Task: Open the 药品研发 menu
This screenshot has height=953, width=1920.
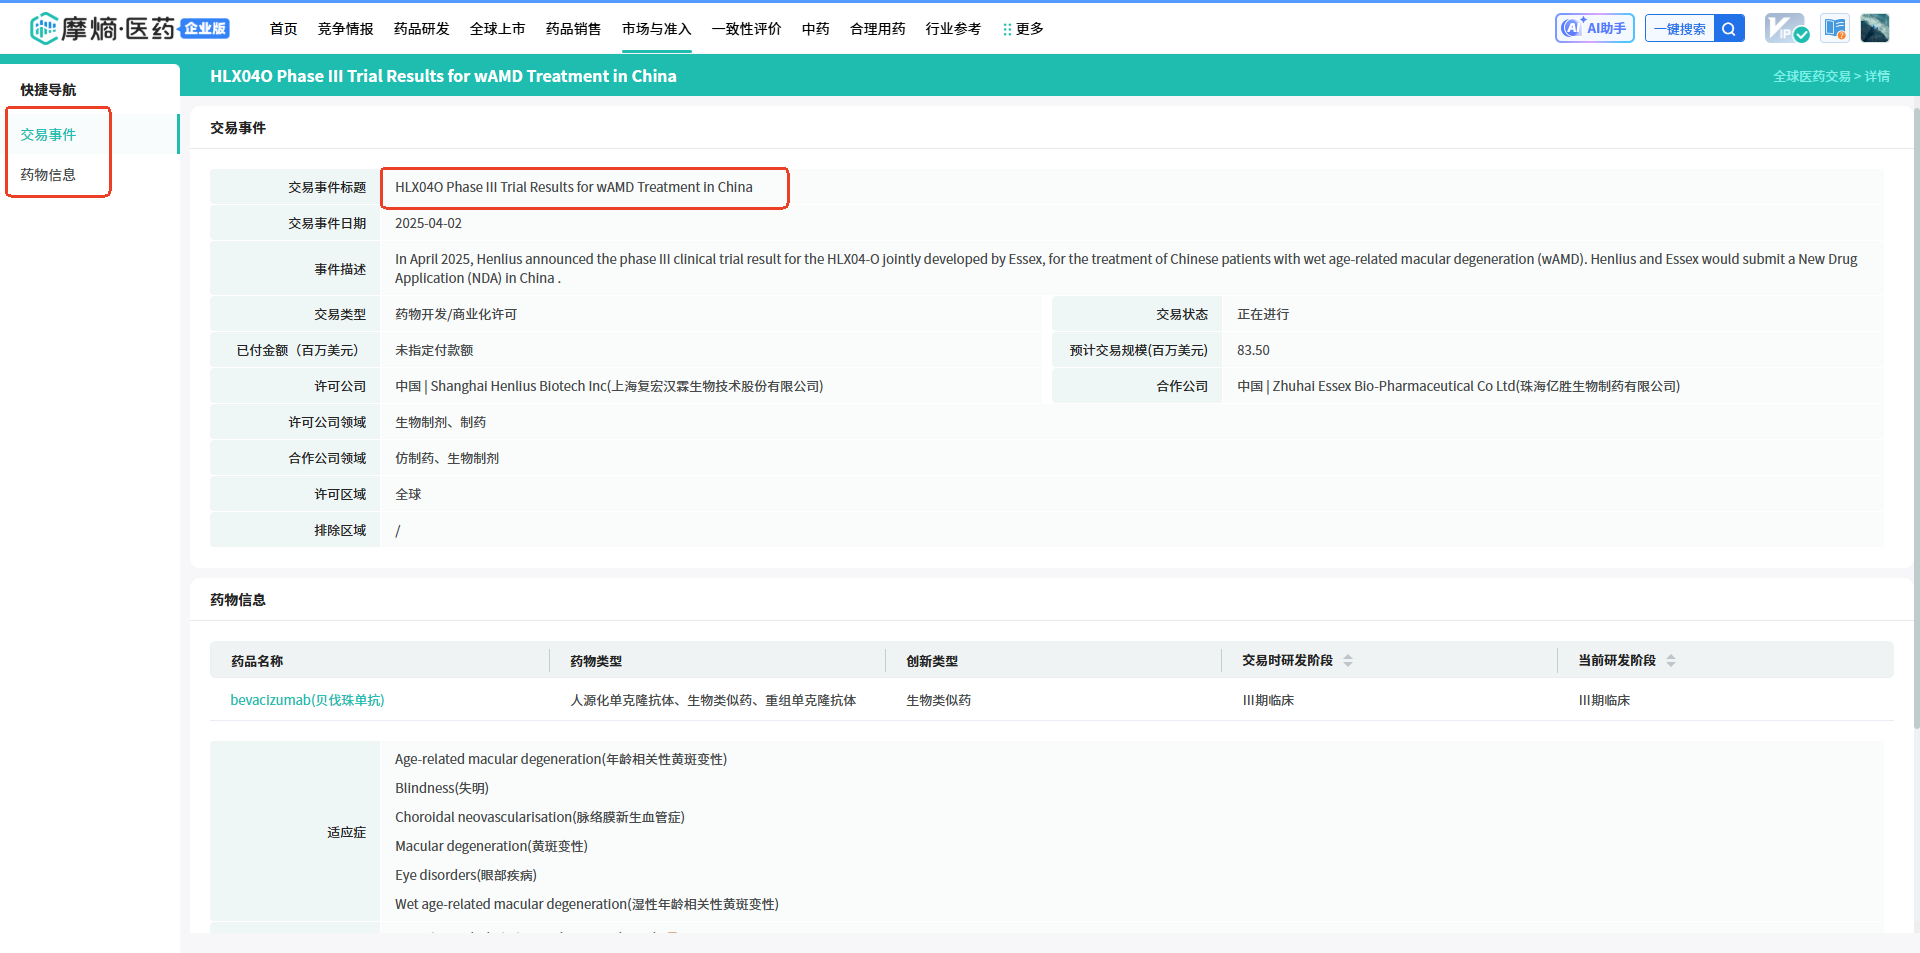Action: pos(422,29)
